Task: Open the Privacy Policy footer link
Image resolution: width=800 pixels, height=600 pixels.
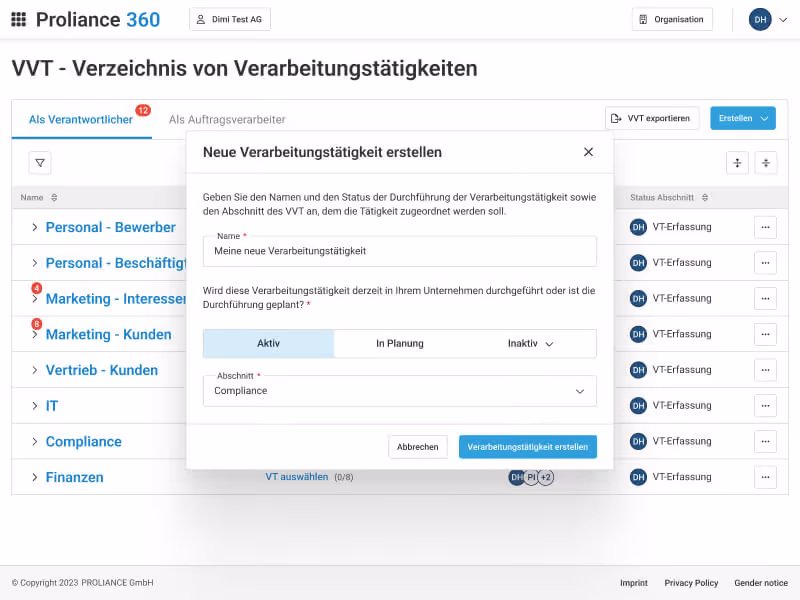Action: point(691,583)
